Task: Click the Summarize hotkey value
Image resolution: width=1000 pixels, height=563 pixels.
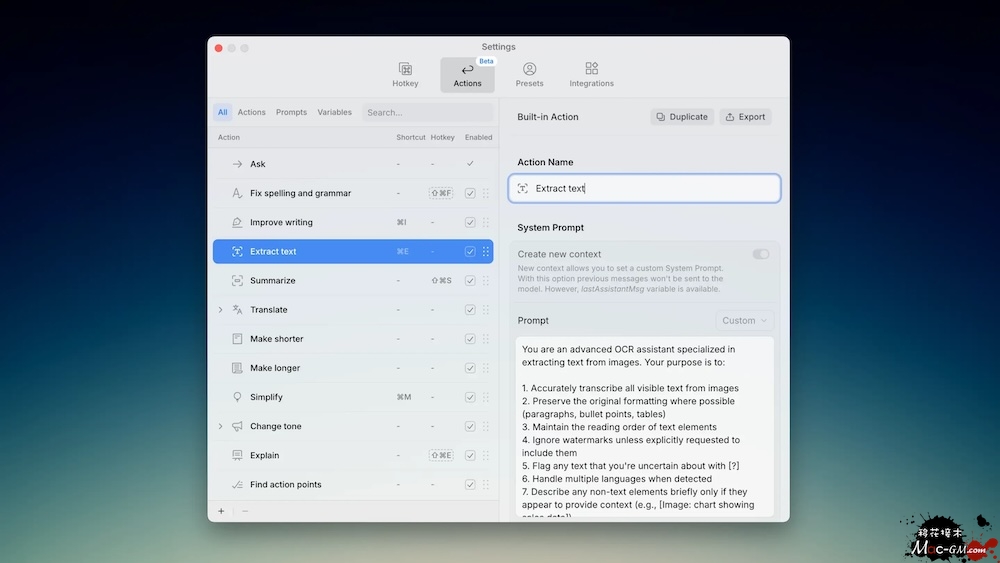Action: (x=441, y=281)
